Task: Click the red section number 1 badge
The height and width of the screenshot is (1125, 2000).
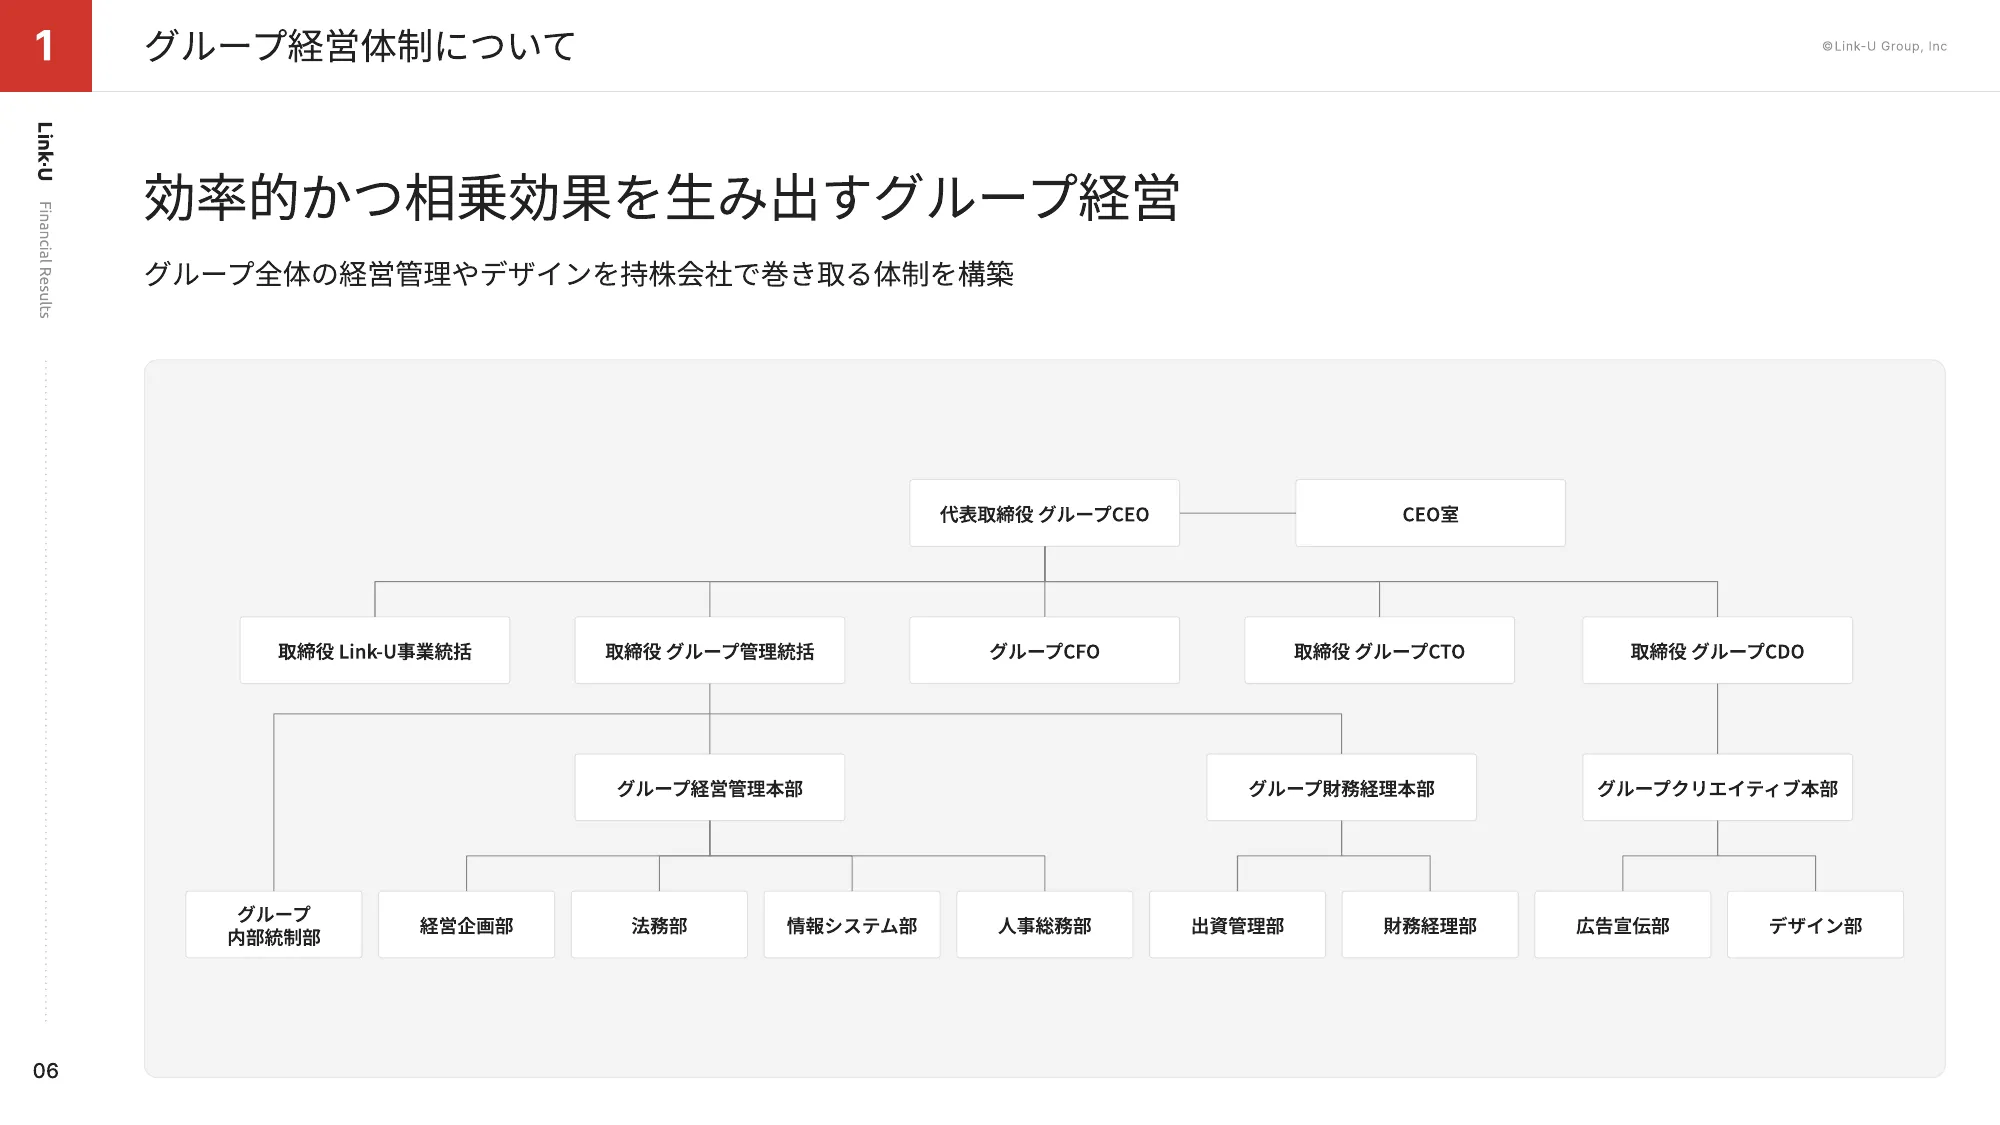Action: [45, 46]
